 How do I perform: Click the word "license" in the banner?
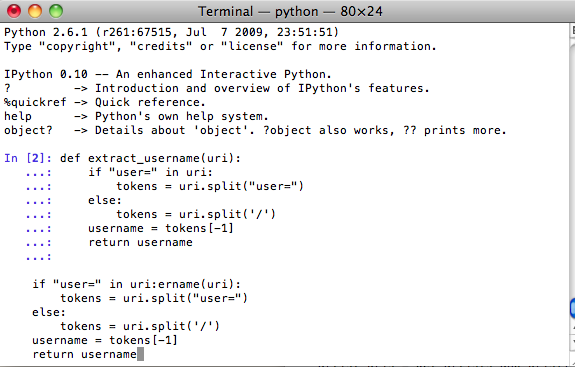tap(252, 47)
